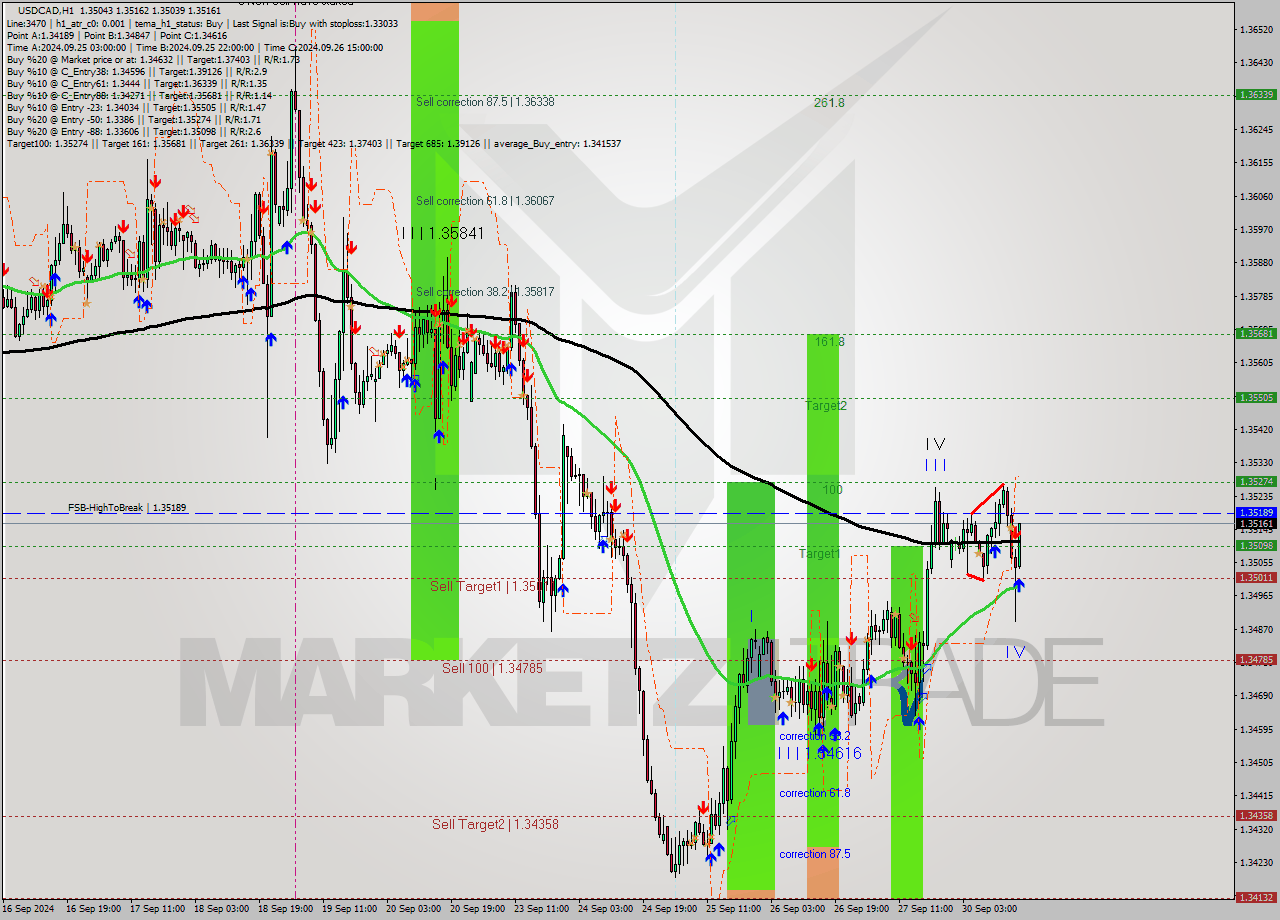The width and height of the screenshot is (1280, 920).
Task: Click the '100' level label
Action: click(832, 490)
